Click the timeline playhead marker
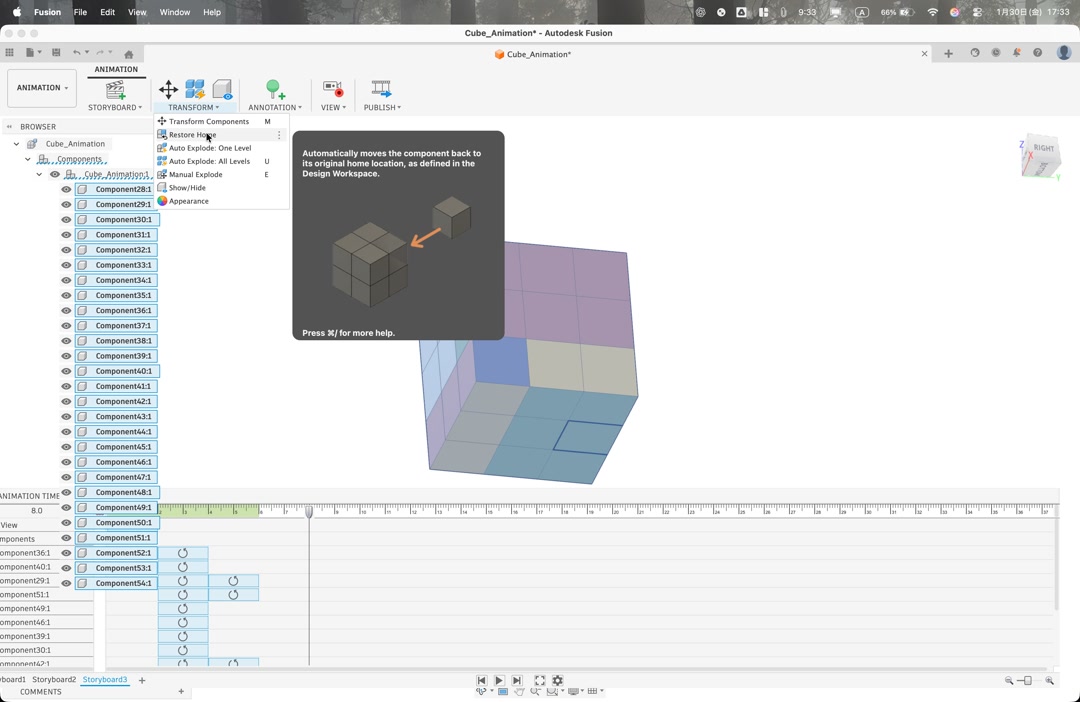The image size is (1080, 702). click(309, 512)
